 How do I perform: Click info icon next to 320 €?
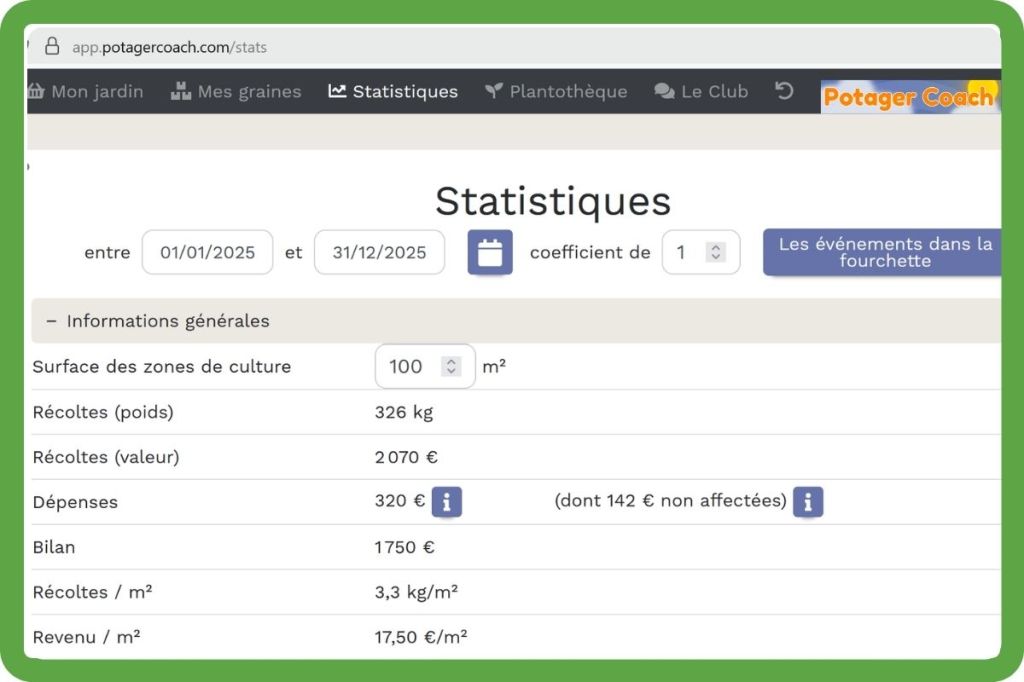447,502
